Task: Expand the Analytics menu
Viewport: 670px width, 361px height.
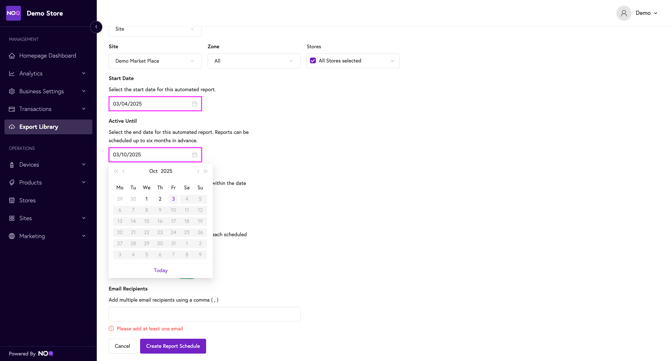Action: [x=84, y=73]
